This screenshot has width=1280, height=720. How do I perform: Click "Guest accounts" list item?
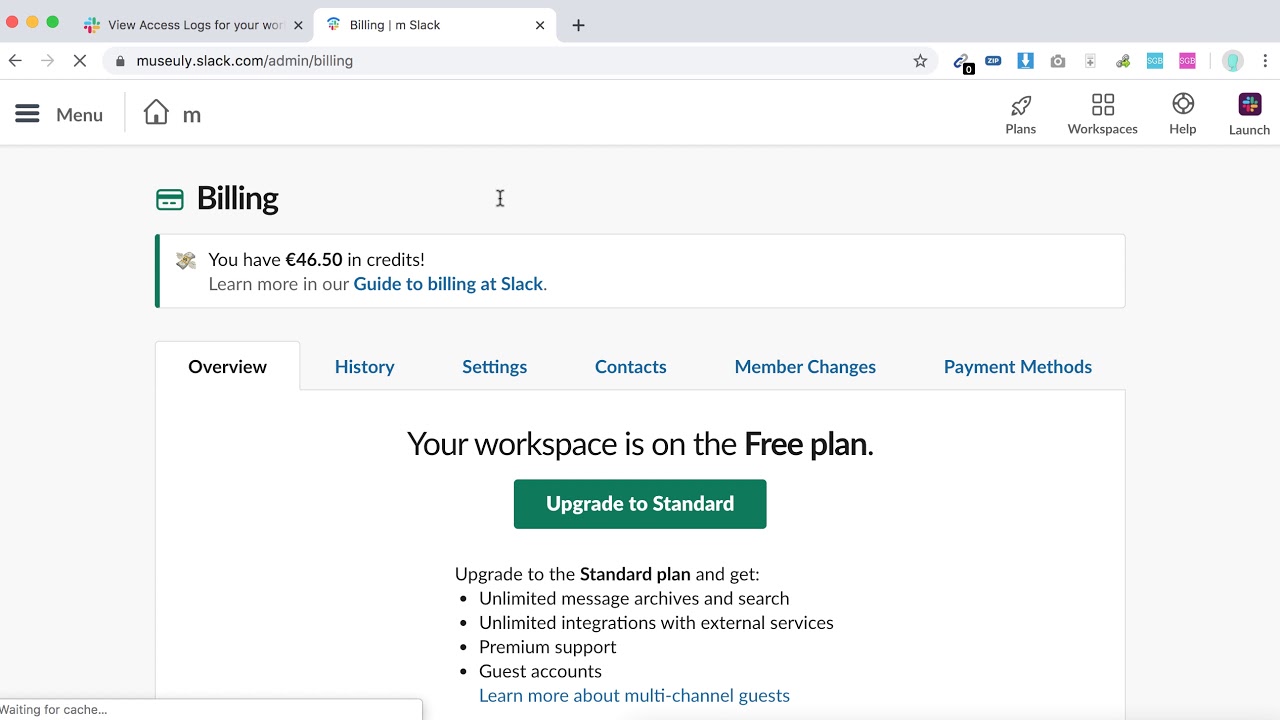pos(540,671)
